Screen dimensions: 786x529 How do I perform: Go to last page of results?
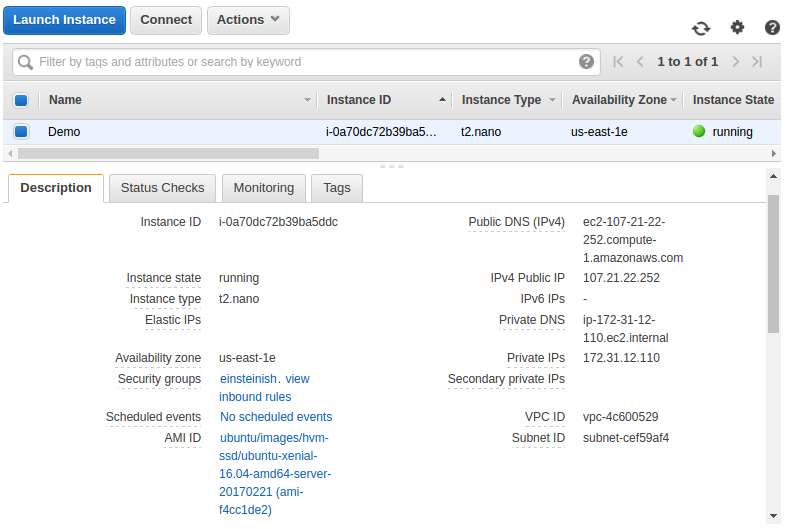[757, 62]
